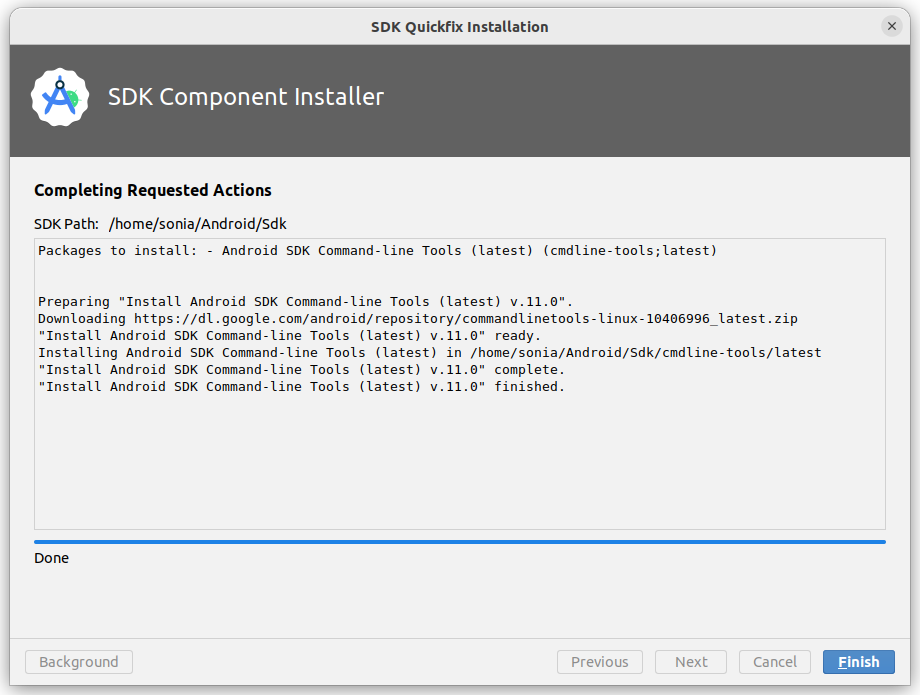Image resolution: width=920 pixels, height=695 pixels.
Task: Click the 'Completing Requested Actions' heading
Action: click(x=153, y=190)
